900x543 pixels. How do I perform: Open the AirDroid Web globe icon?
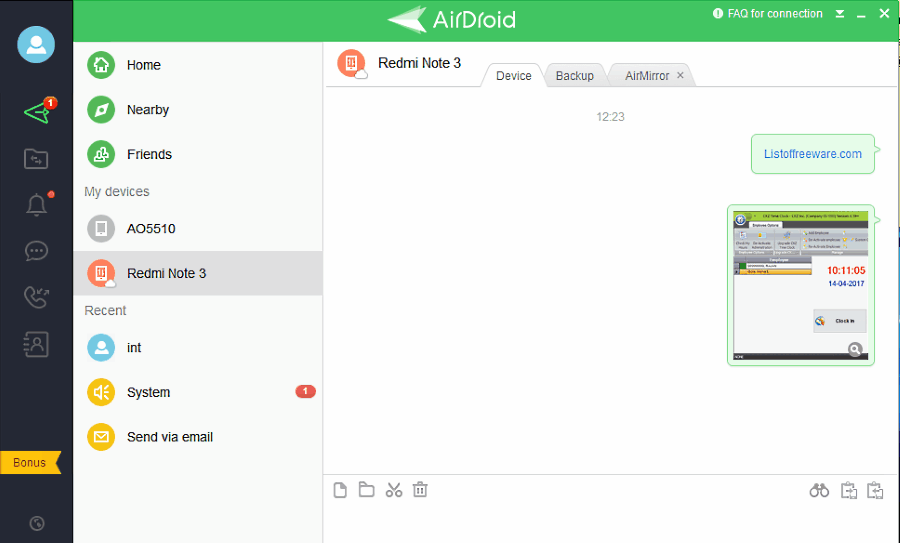pyautogui.click(x=37, y=523)
